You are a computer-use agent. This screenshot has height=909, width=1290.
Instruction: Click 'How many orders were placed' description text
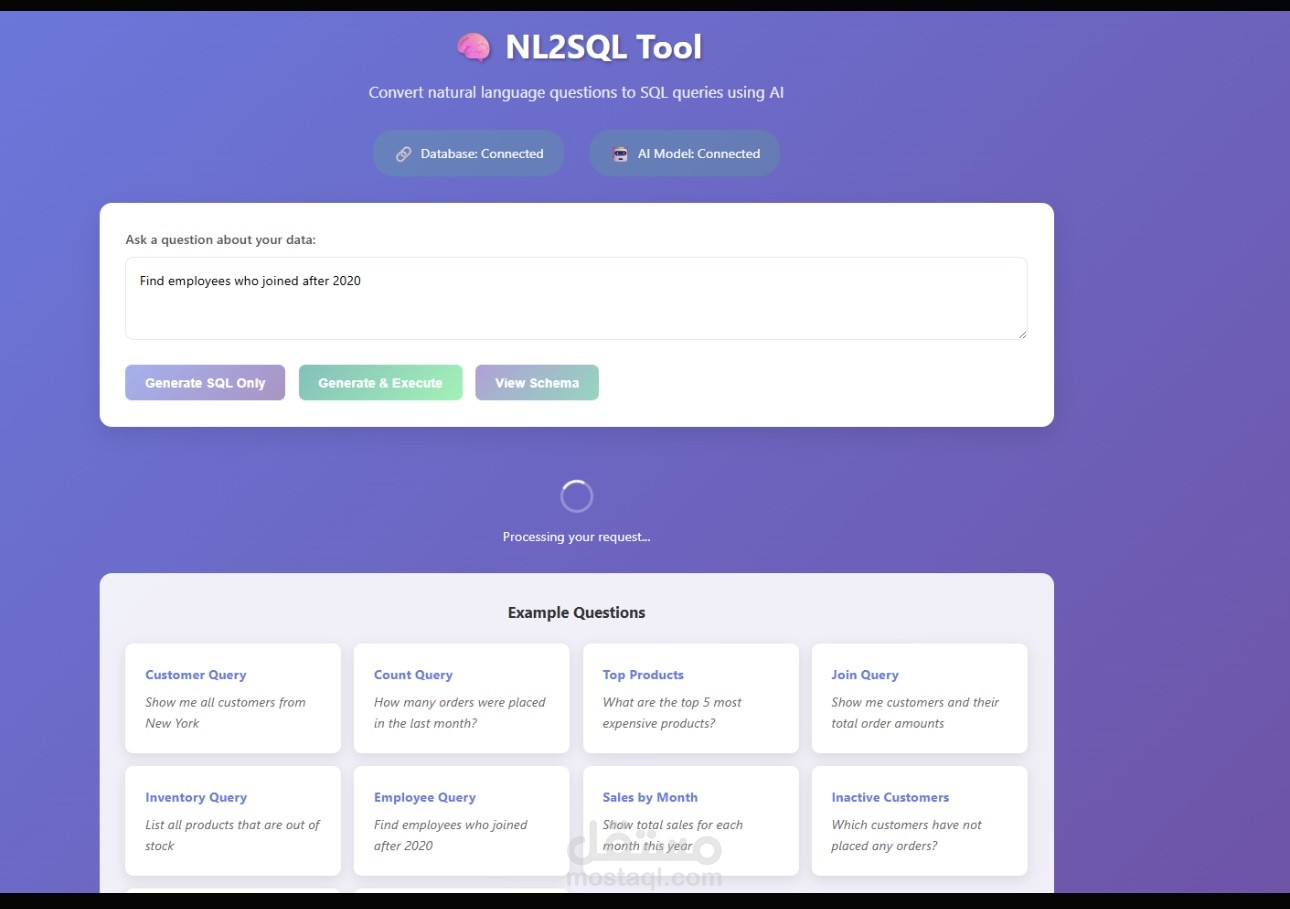460,713
